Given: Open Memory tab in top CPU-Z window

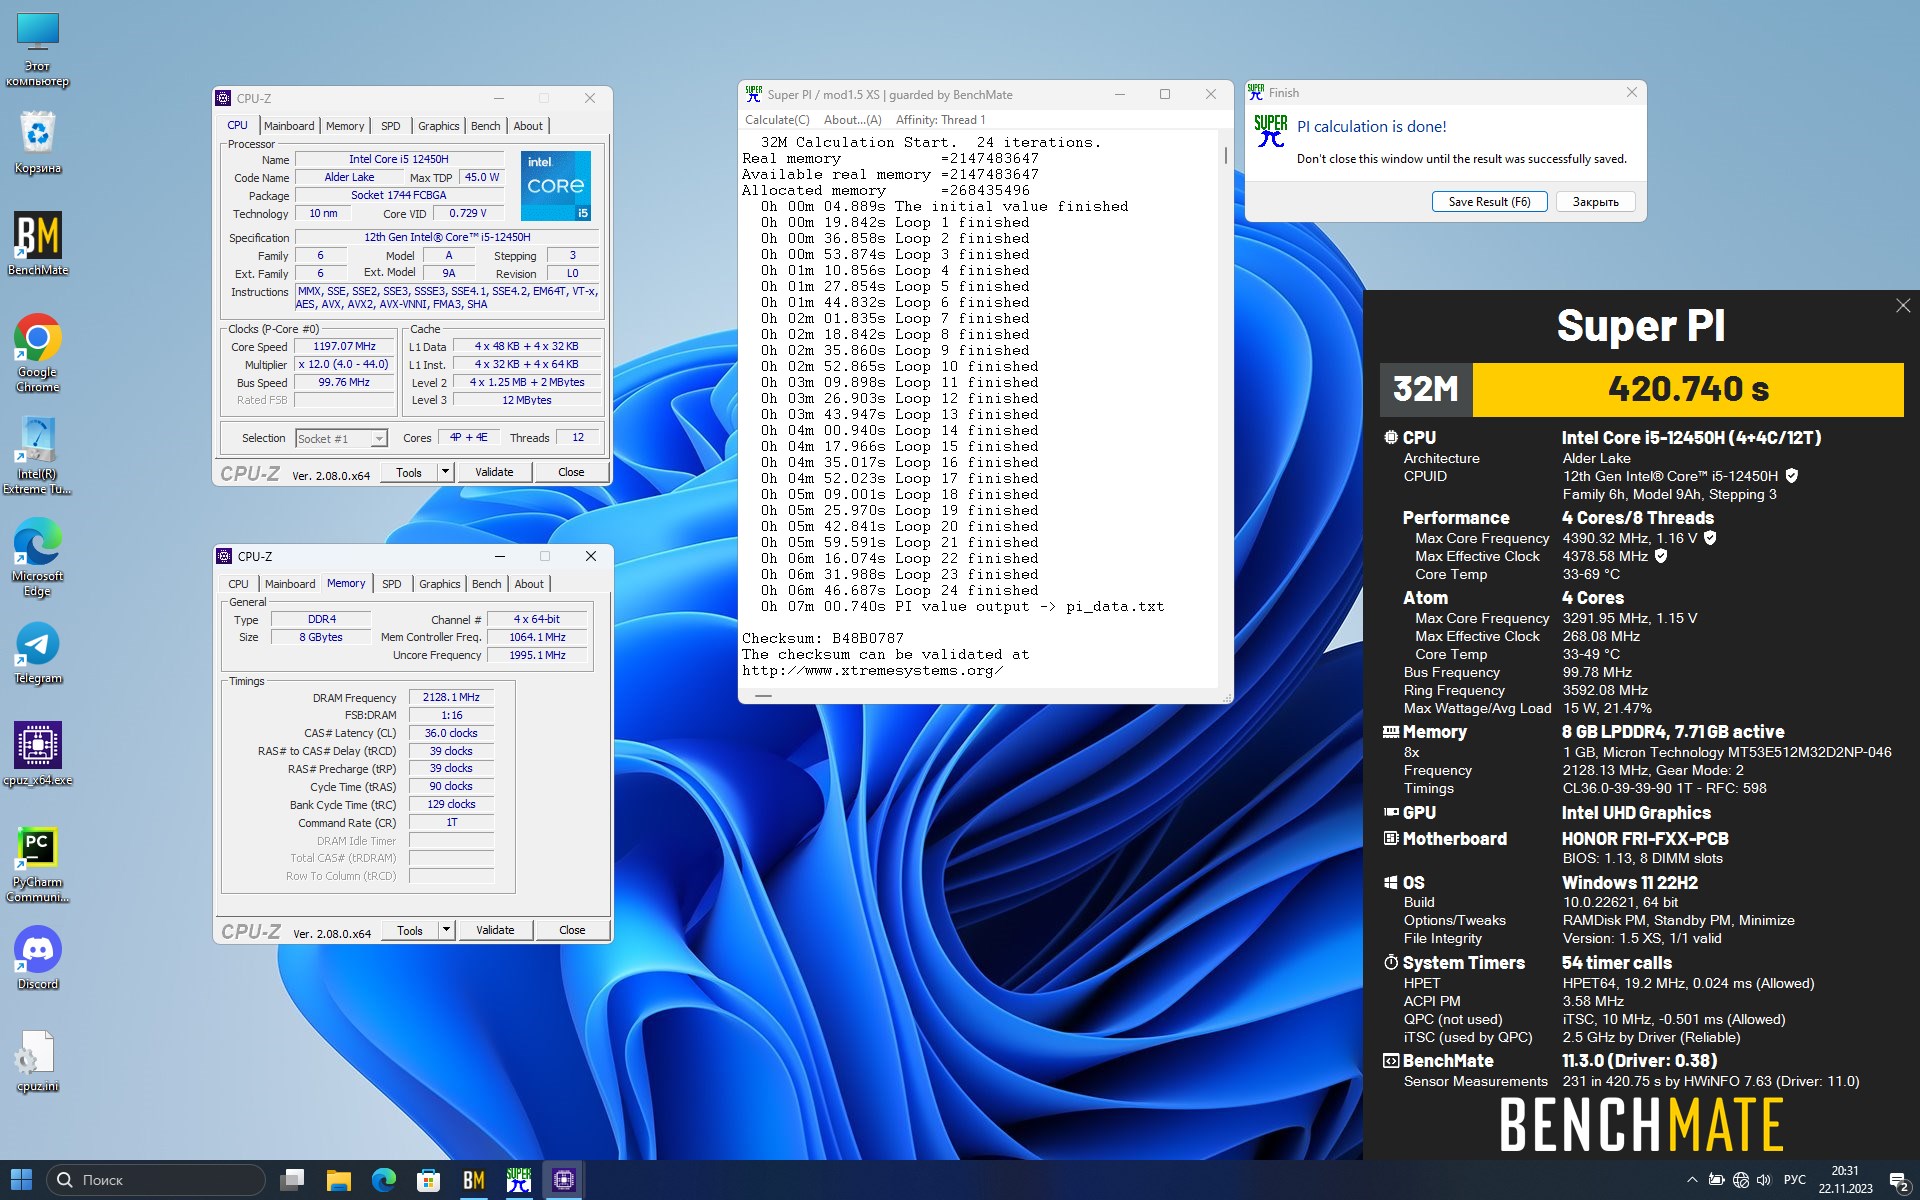Looking at the screenshot, I should coord(345,126).
